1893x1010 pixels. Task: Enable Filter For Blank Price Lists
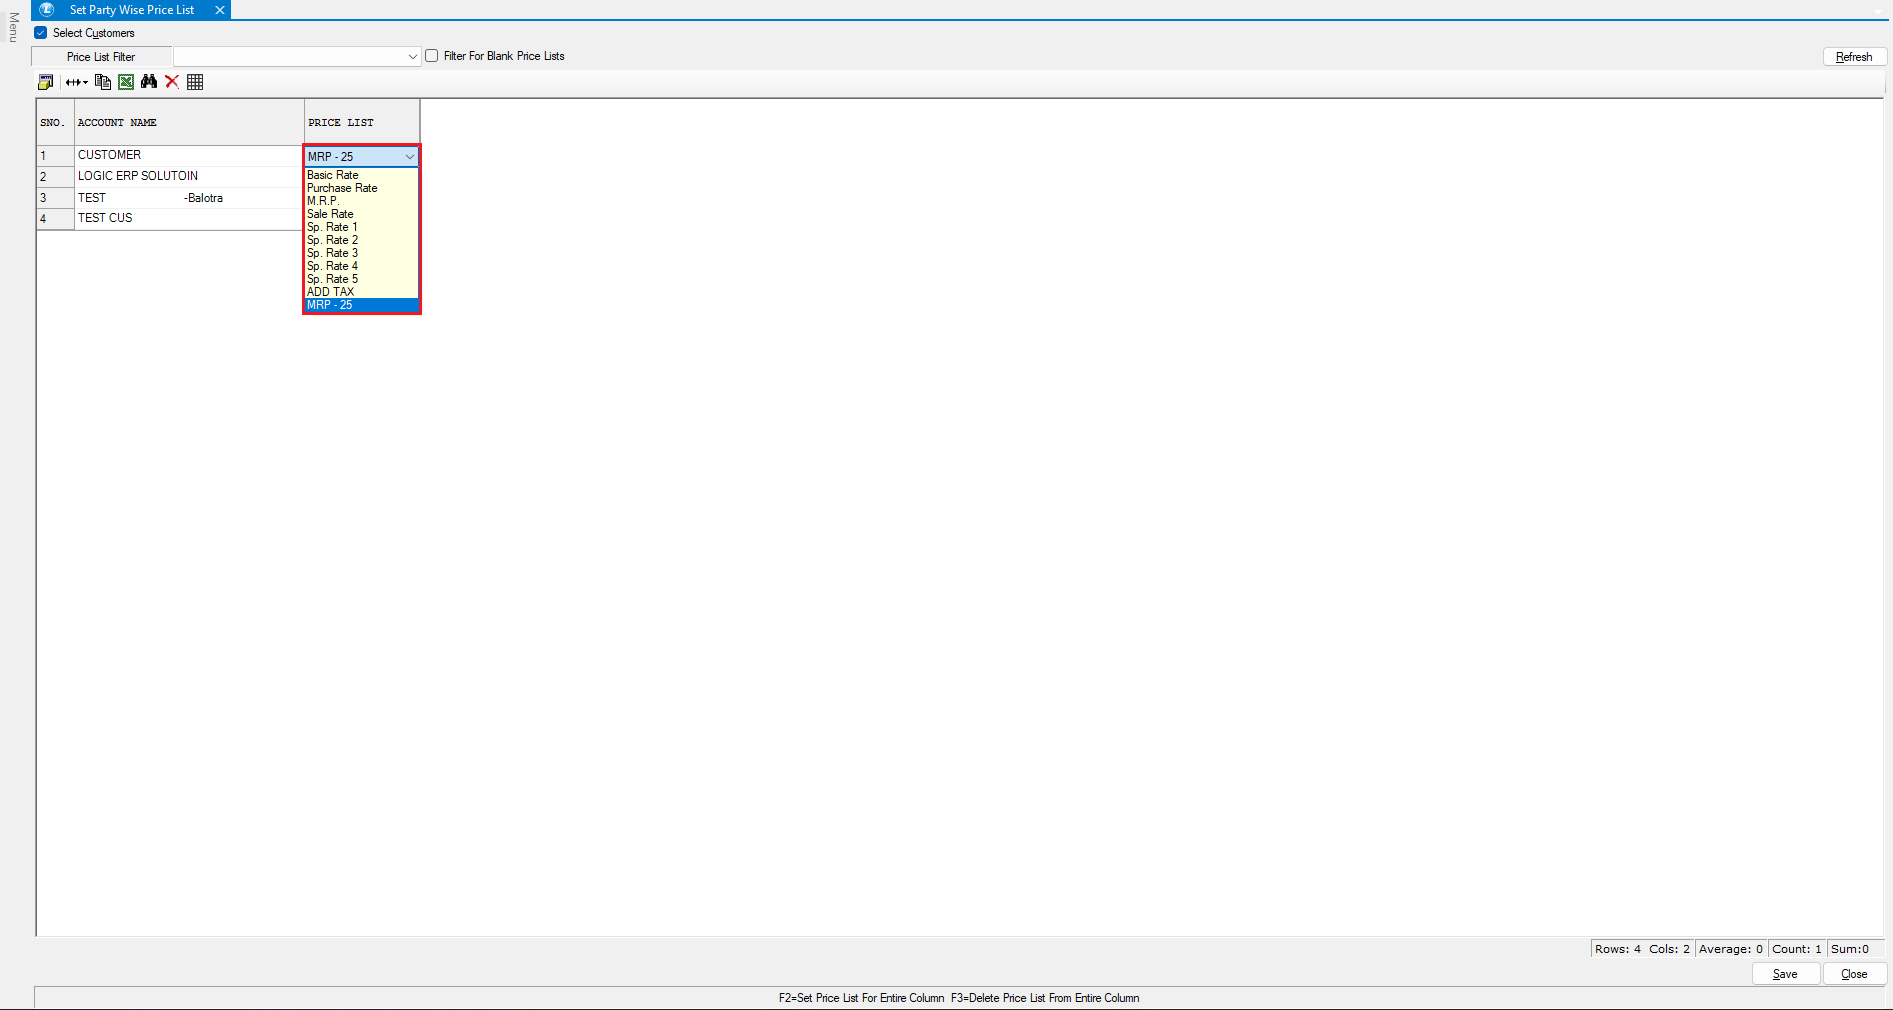click(x=432, y=56)
